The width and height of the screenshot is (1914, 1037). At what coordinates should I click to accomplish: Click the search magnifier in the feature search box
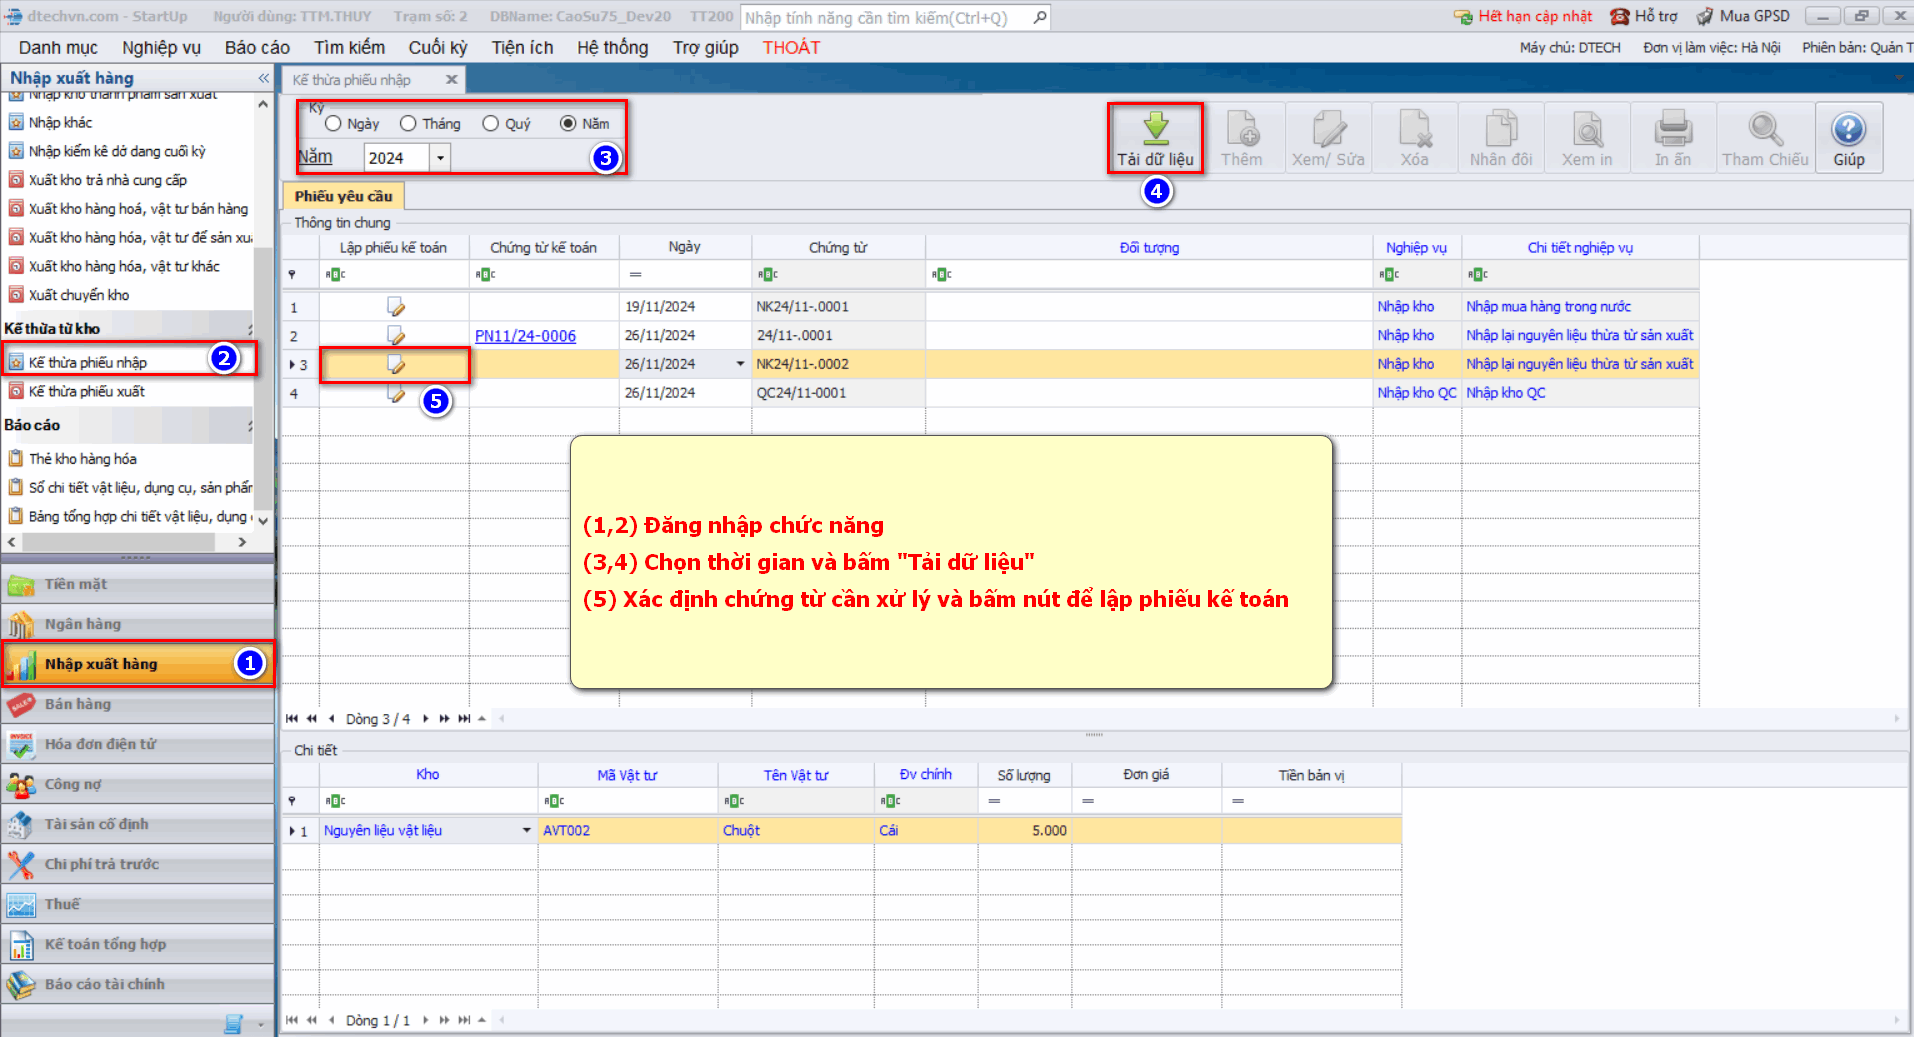click(x=1040, y=17)
